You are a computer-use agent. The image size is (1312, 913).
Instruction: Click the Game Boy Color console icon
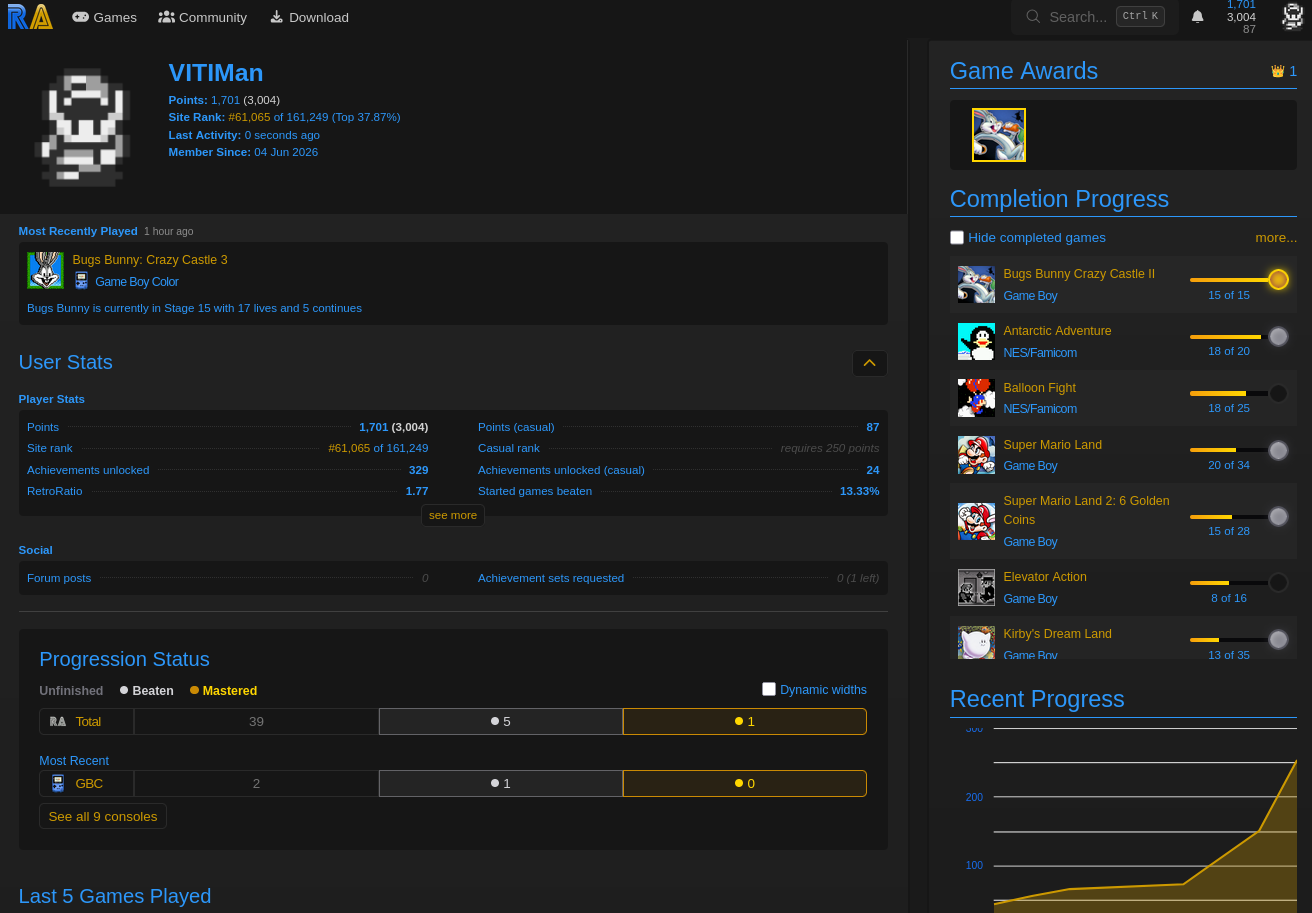82,281
